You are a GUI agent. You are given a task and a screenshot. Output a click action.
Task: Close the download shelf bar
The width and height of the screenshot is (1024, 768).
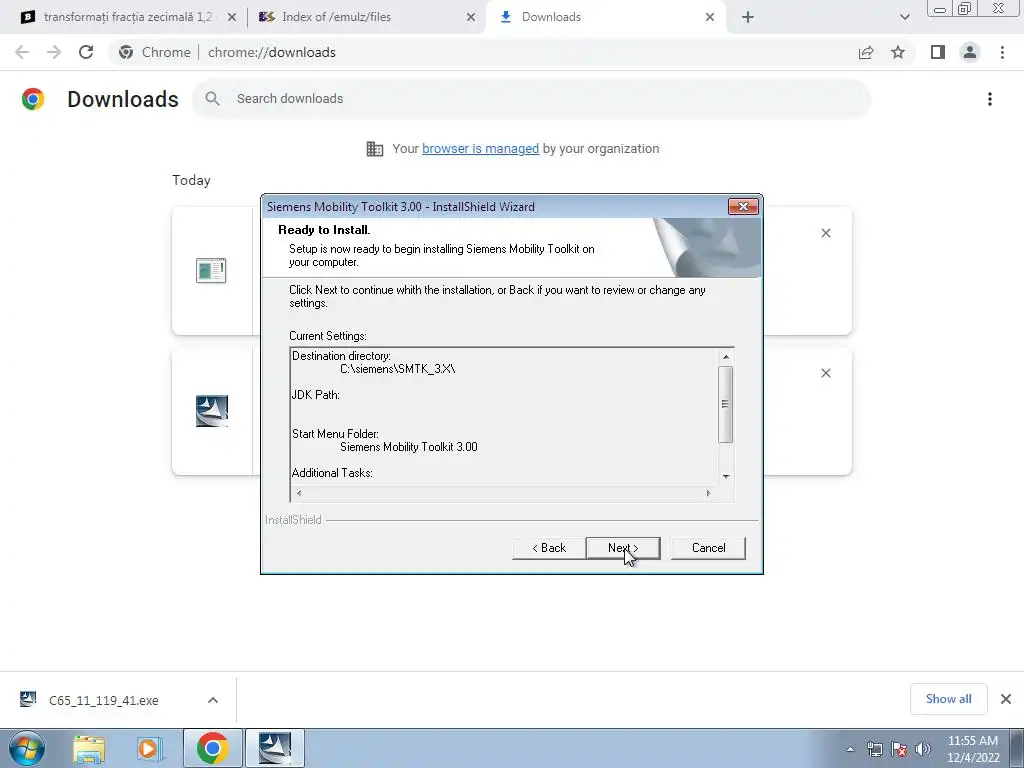click(x=1006, y=699)
